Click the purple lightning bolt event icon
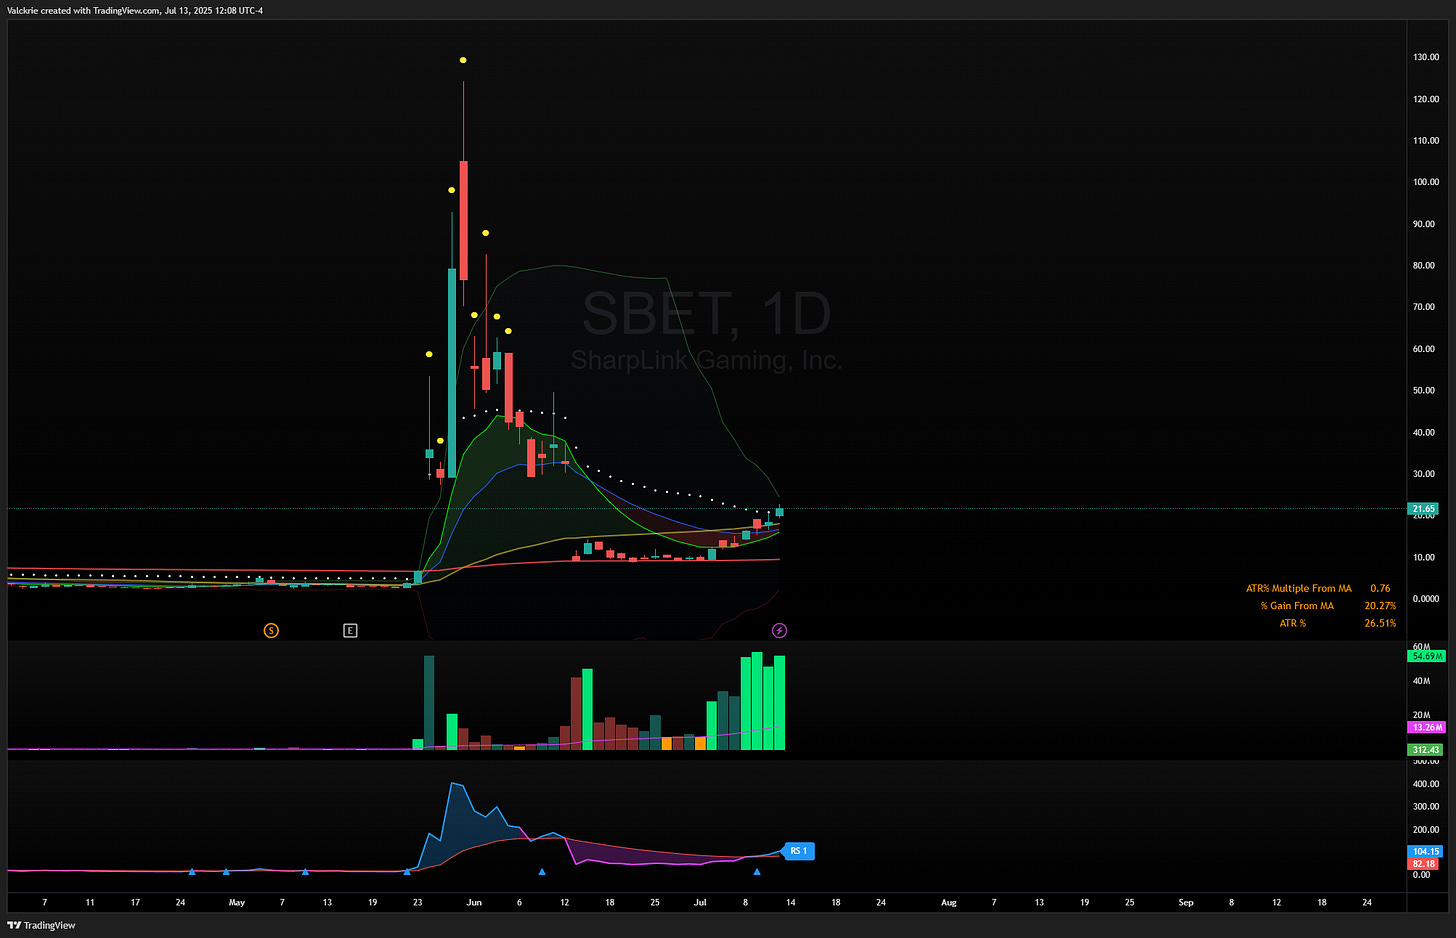The width and height of the screenshot is (1456, 938). click(779, 630)
